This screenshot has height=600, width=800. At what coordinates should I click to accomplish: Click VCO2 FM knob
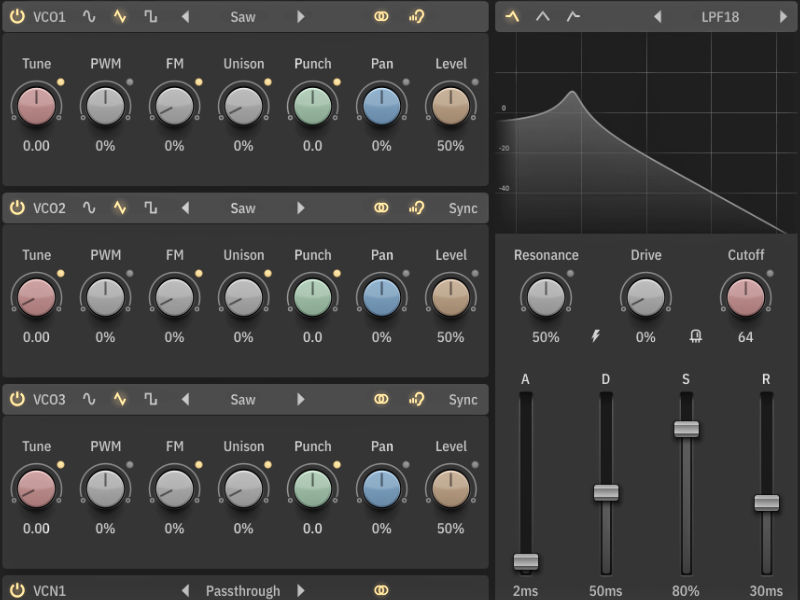click(174, 297)
